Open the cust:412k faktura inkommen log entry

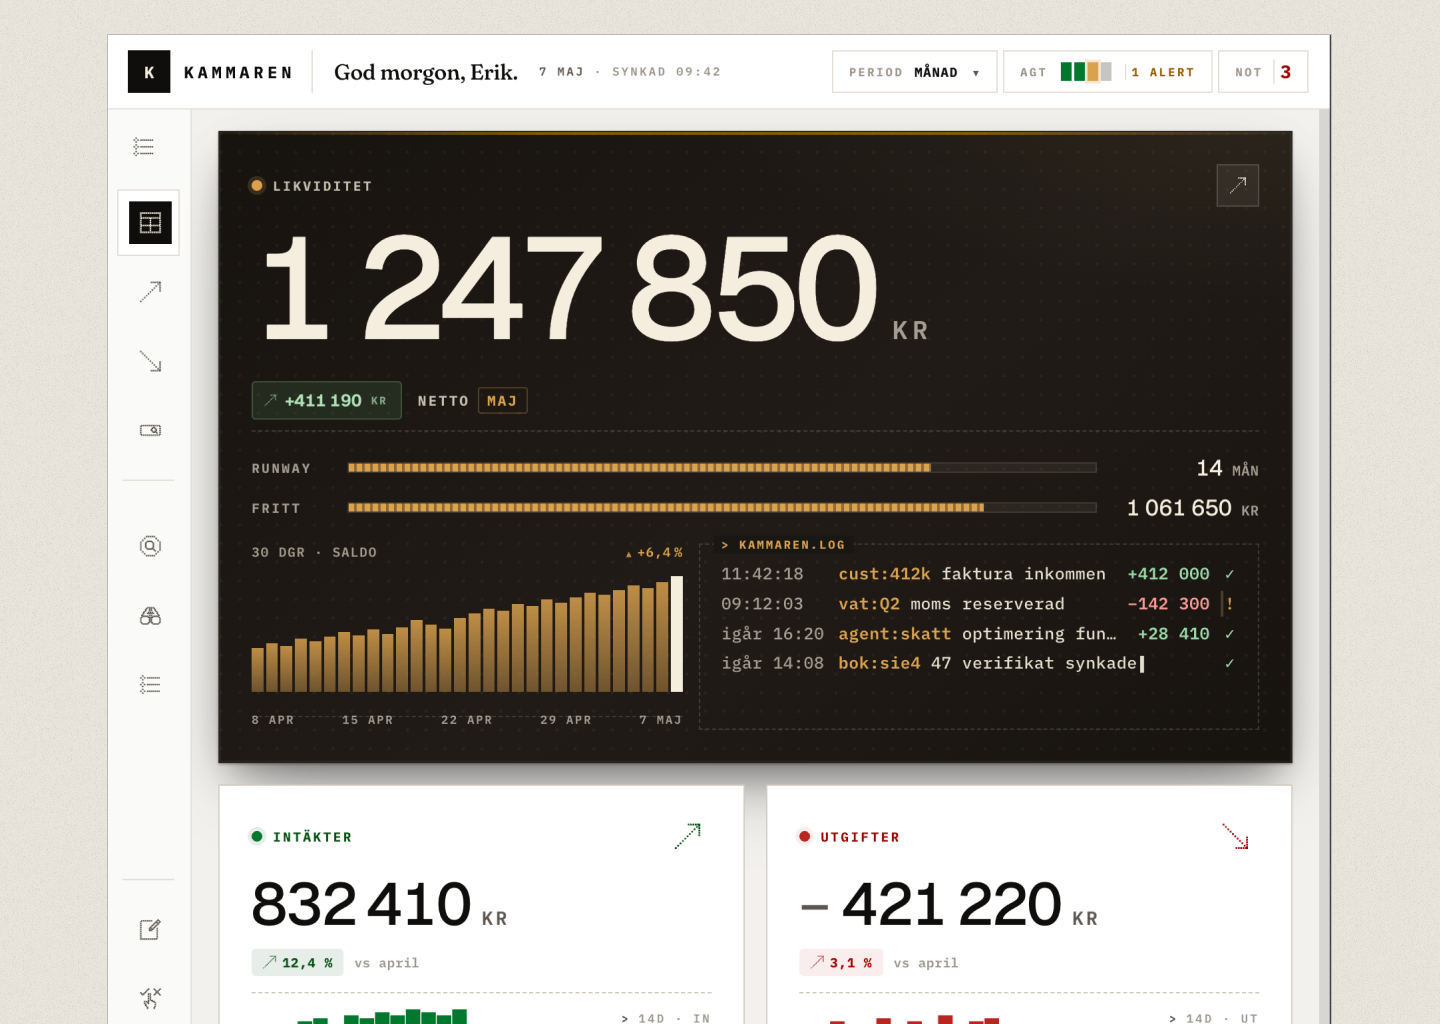click(x=978, y=574)
